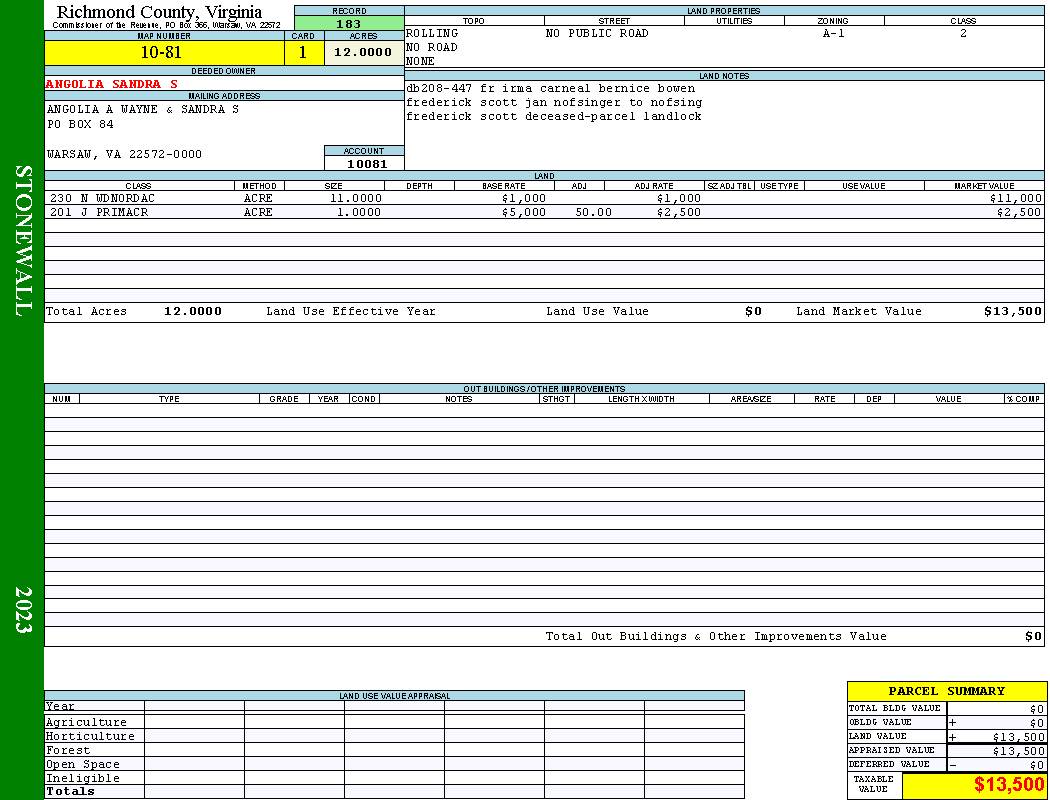Click street value NO PUBLIC ROAD

[x=597, y=33]
